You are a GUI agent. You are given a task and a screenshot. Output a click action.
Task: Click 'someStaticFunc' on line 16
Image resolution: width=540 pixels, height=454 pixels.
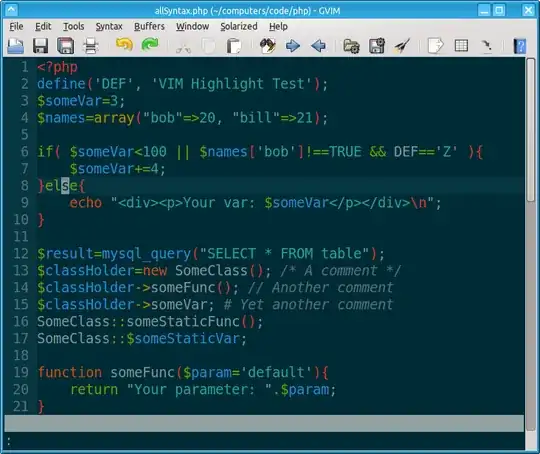pyautogui.click(x=183, y=321)
